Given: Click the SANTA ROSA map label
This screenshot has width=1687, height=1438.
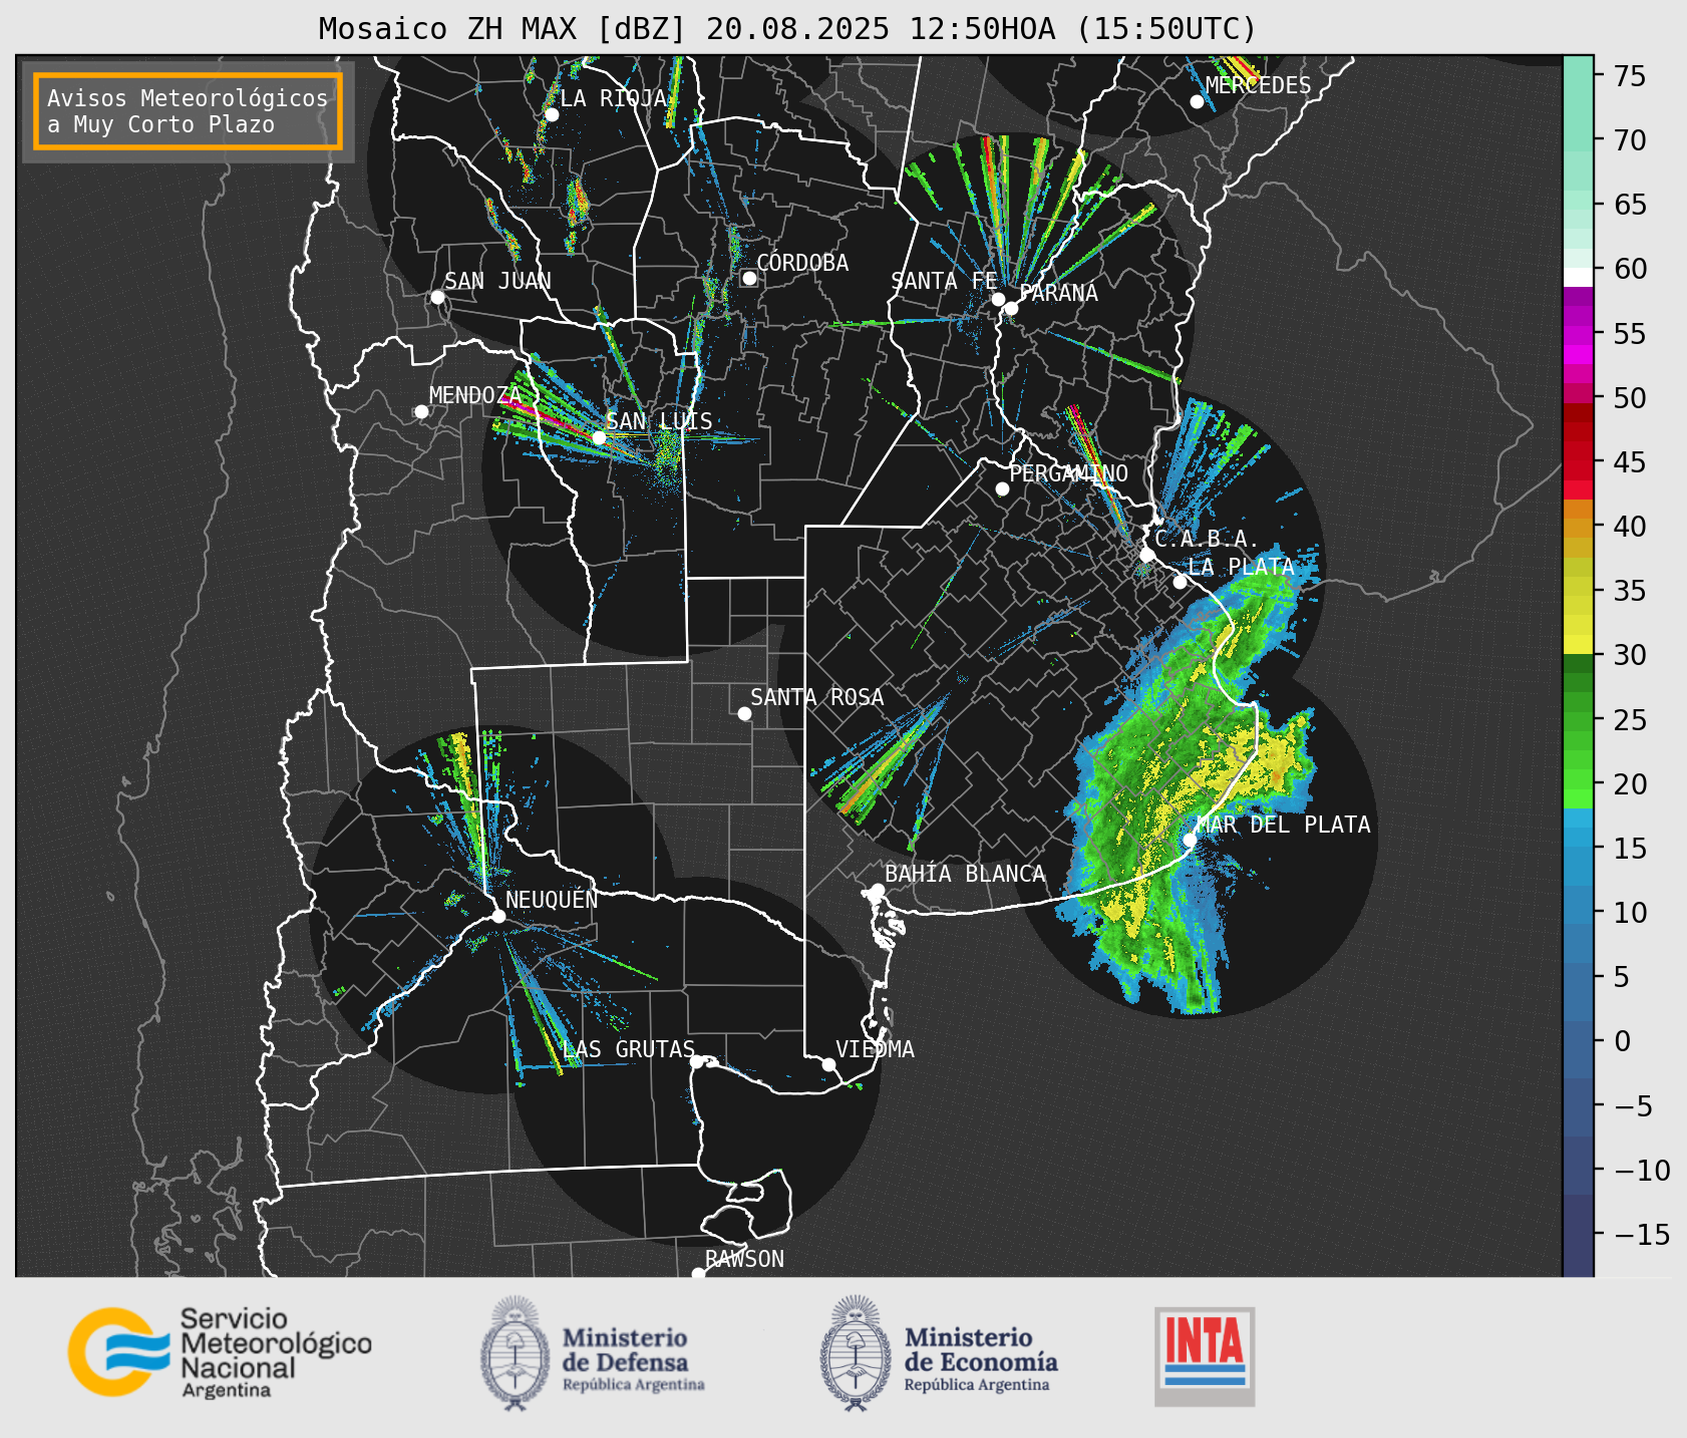Looking at the screenshot, I should 817,697.
